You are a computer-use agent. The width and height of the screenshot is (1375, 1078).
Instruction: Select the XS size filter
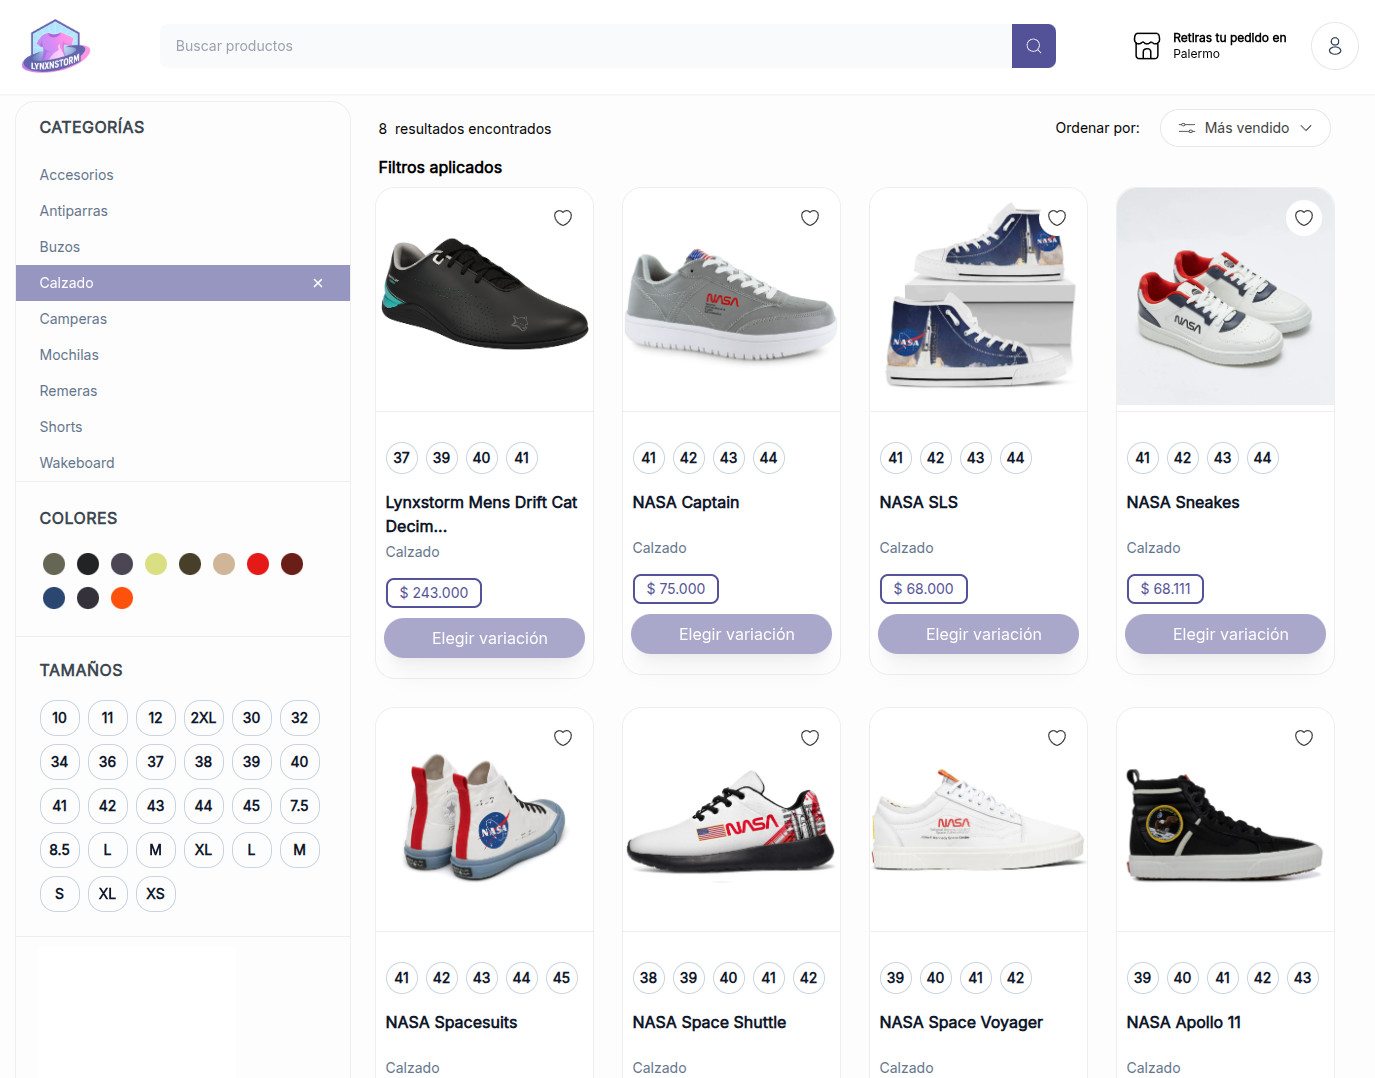click(155, 894)
